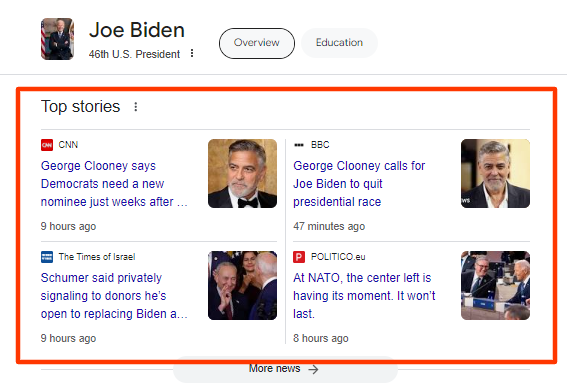567x386 pixels.
Task: Open Schumer privately signaling to donors article
Action: [x=114, y=296]
